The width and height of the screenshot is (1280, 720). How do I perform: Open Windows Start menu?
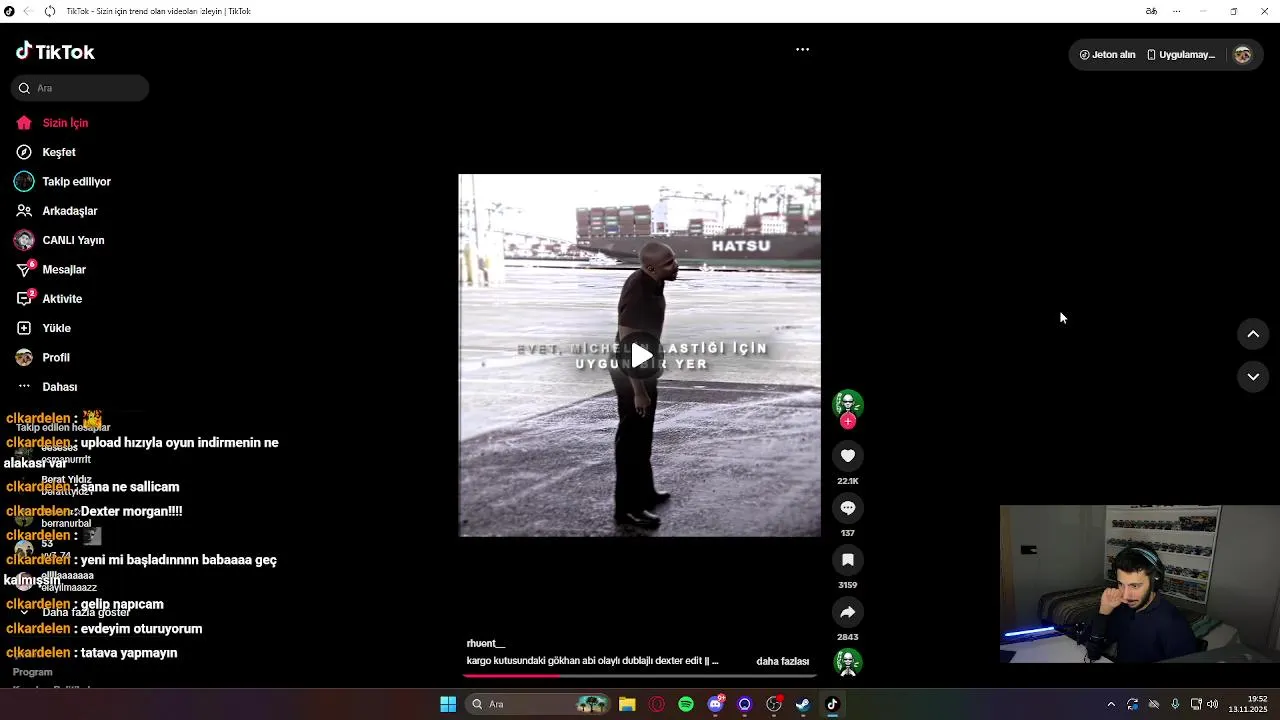click(x=448, y=704)
